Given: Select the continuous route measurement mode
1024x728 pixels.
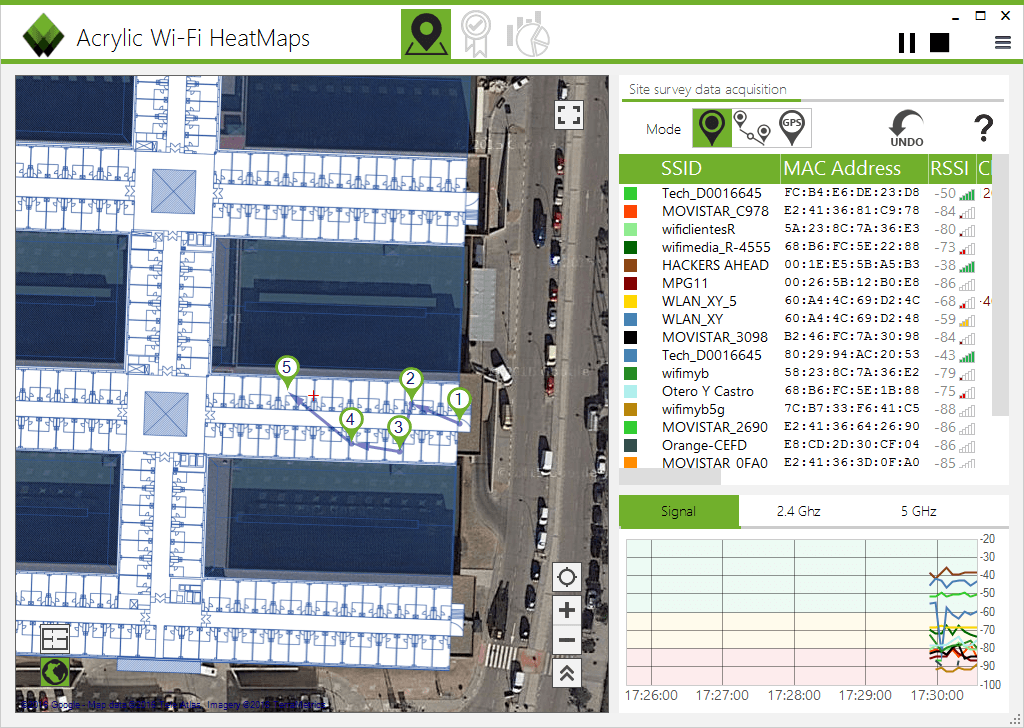Looking at the screenshot, I should [x=752, y=128].
